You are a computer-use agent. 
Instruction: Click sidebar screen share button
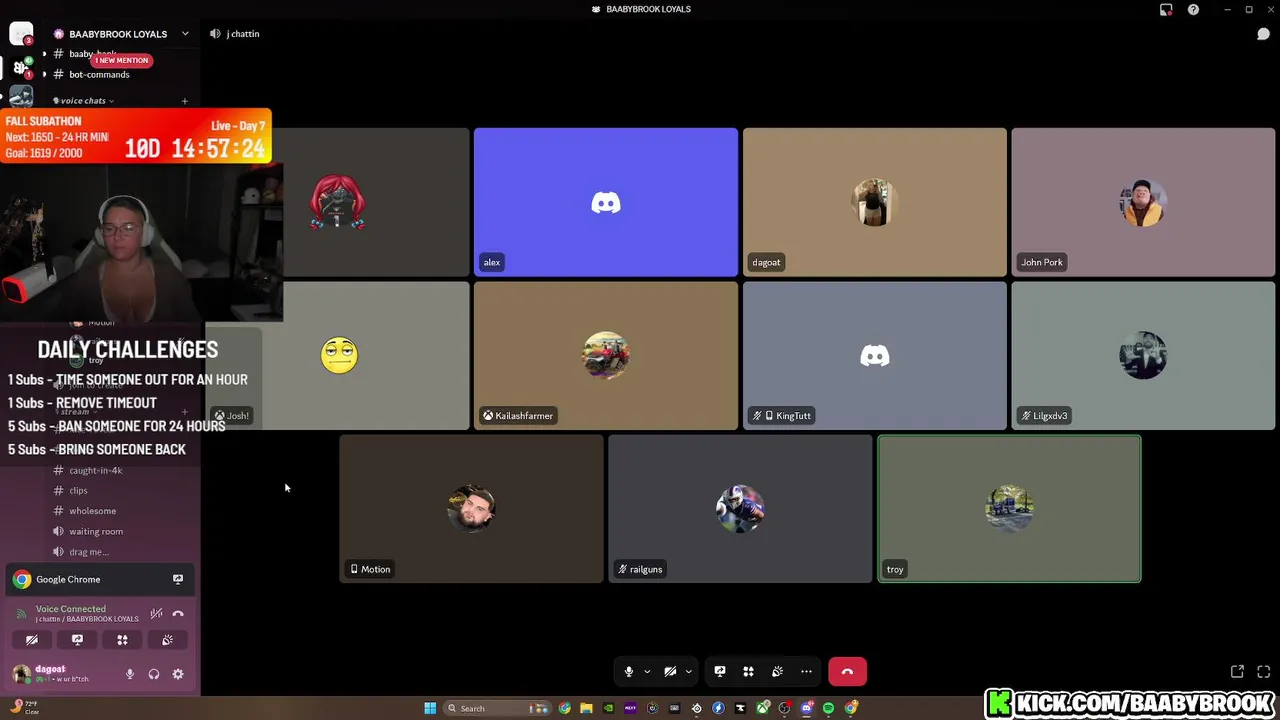pyautogui.click(x=77, y=640)
